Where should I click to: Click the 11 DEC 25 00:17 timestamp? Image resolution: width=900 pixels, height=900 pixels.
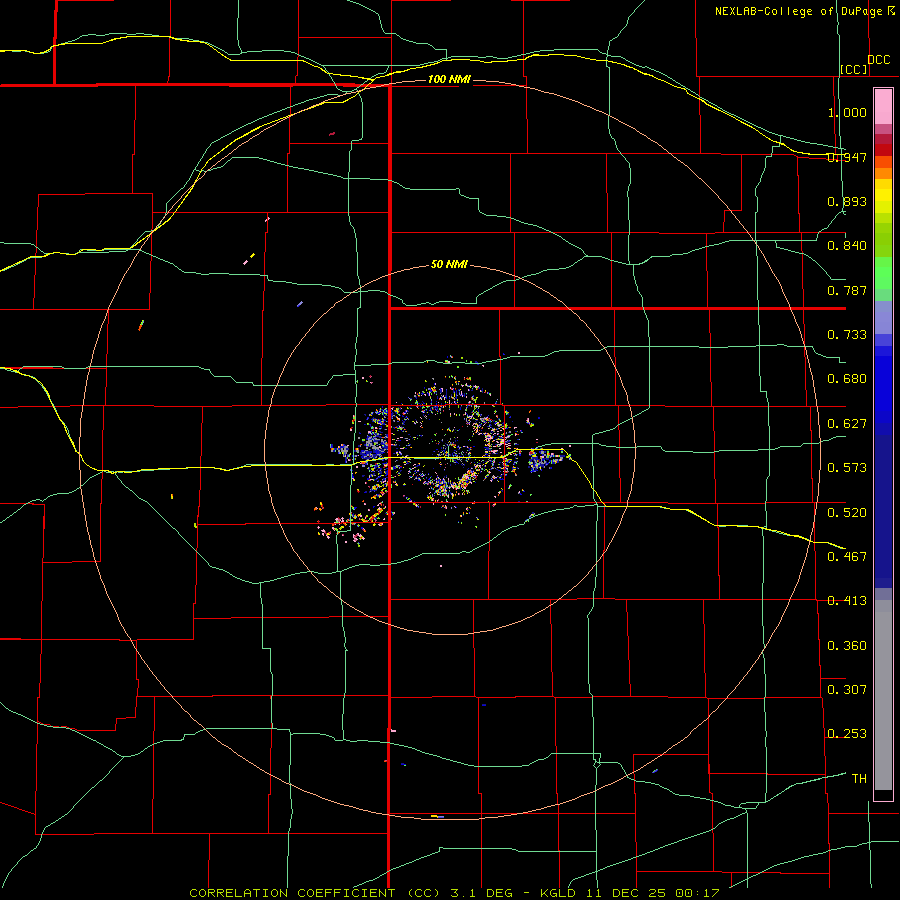tap(653, 893)
